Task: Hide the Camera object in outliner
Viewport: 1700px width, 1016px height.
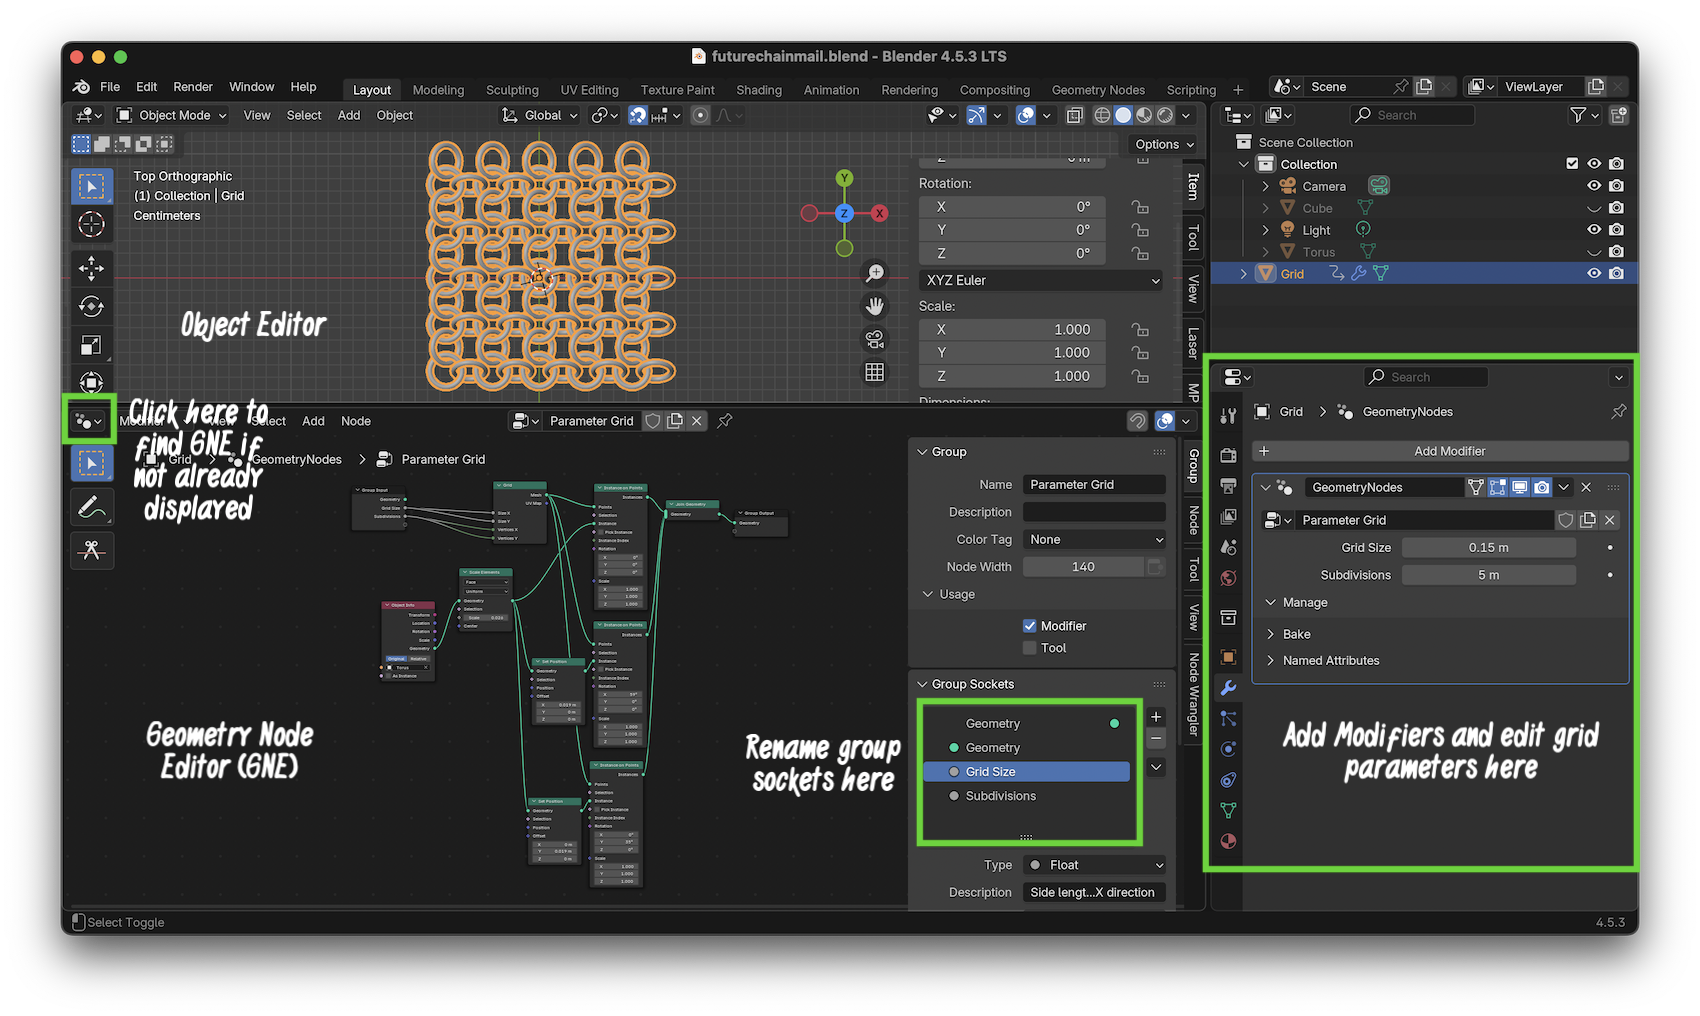Action: pyautogui.click(x=1594, y=186)
